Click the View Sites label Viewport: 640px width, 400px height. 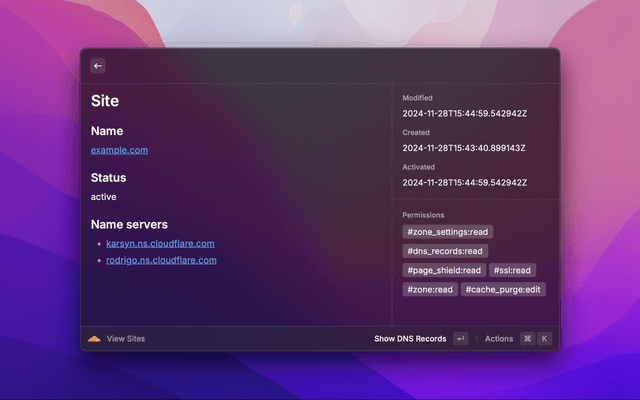(126, 339)
